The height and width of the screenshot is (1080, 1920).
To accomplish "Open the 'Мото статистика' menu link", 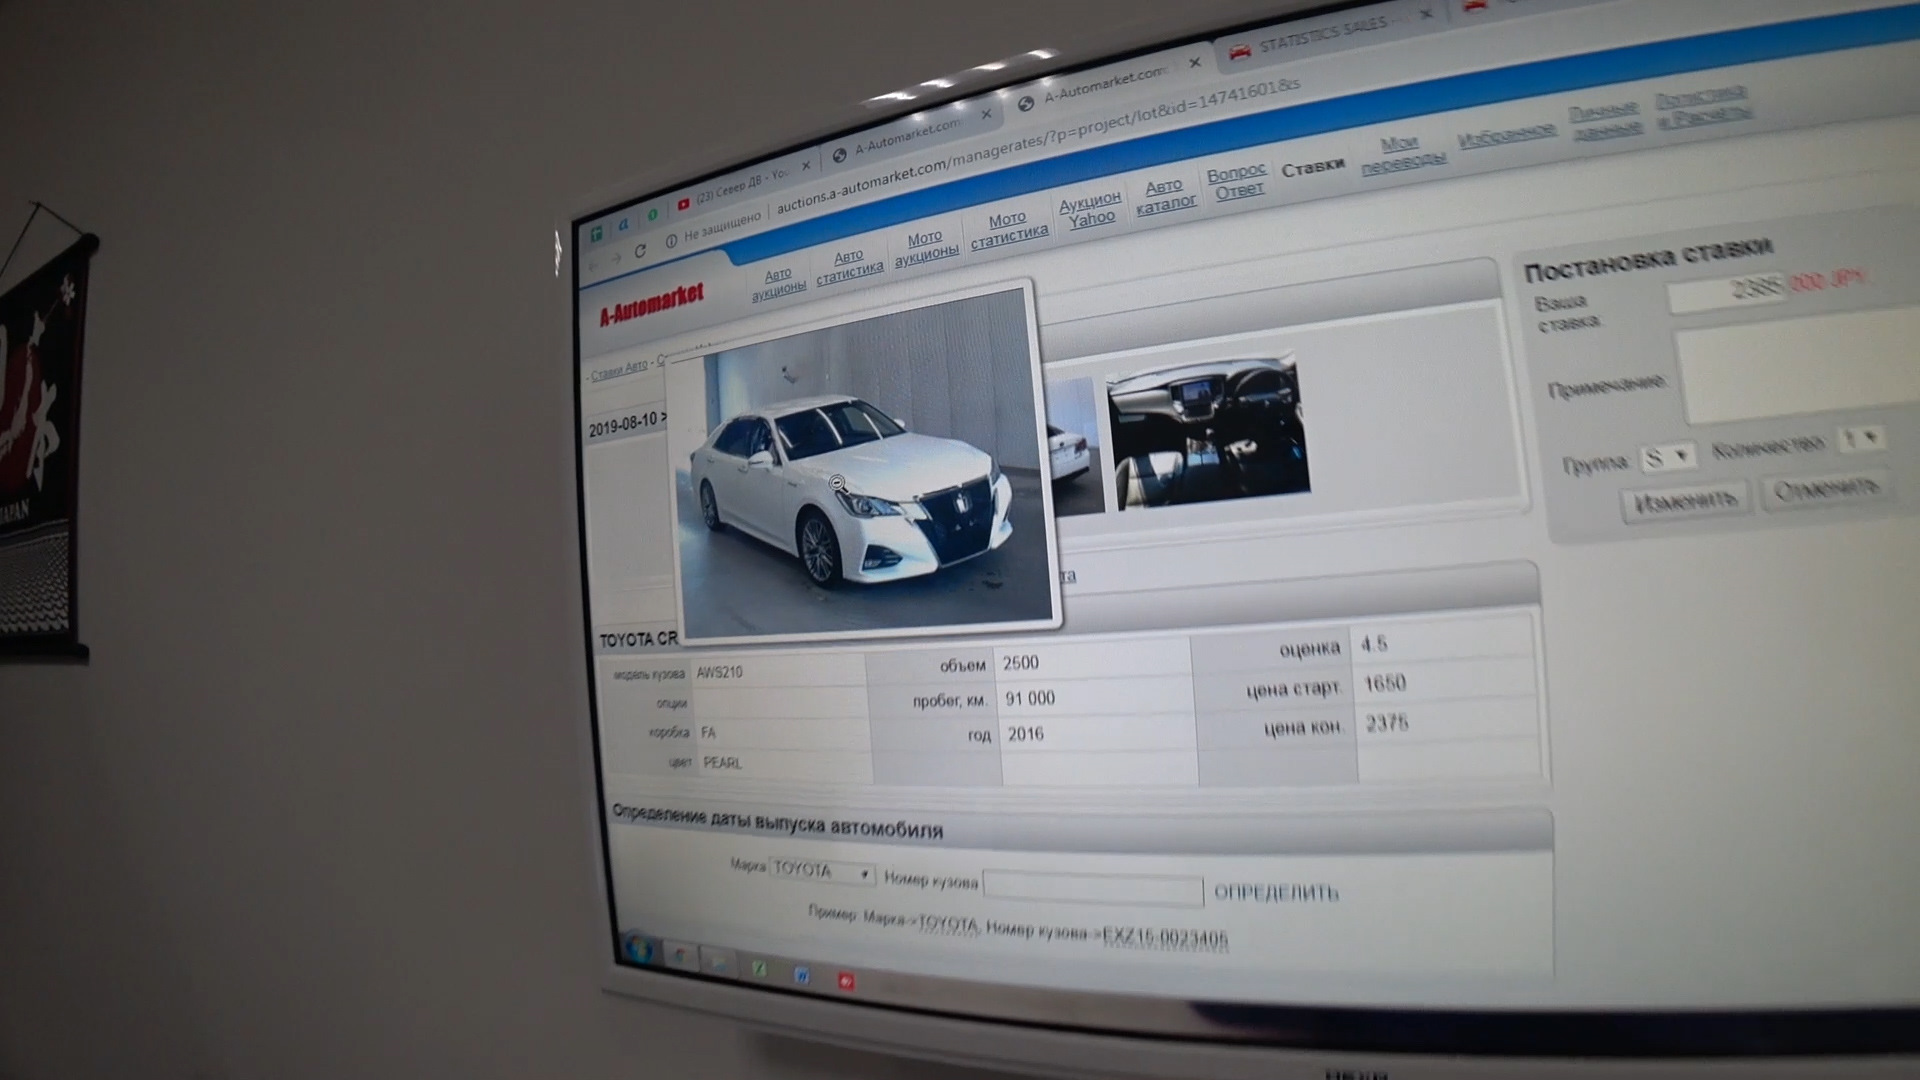I will (x=1009, y=228).
